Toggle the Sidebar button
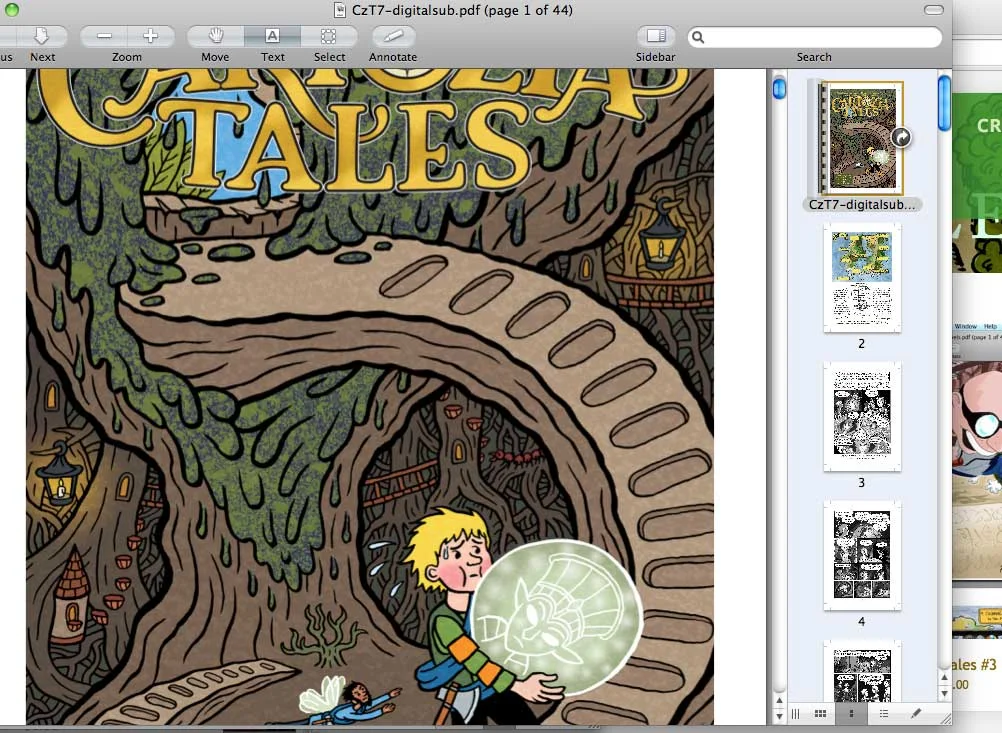Viewport: 1002px width, 733px height. pos(656,36)
